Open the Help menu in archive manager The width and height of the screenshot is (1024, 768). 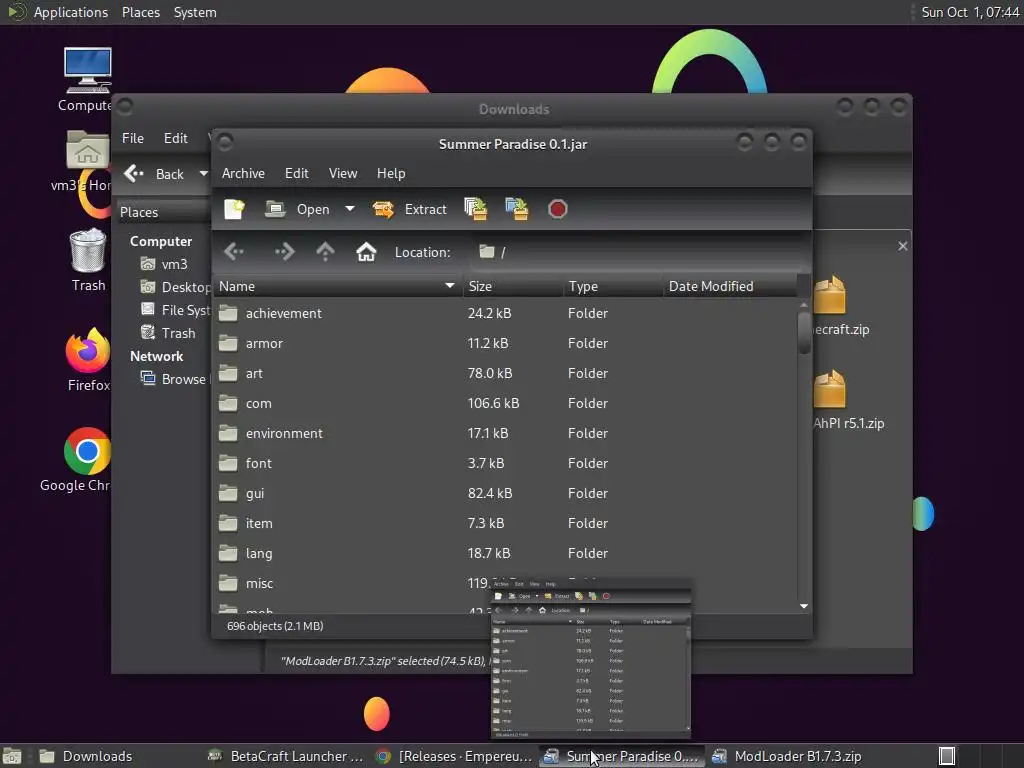click(x=391, y=173)
